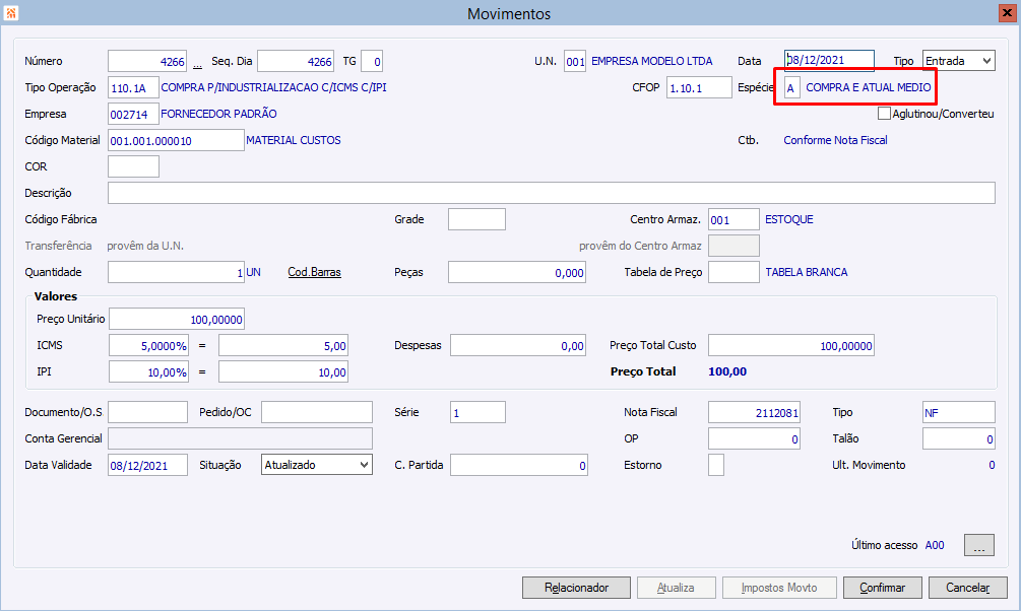Click the Tabela de Preço code field
This screenshot has height=611, width=1021.
tap(734, 272)
